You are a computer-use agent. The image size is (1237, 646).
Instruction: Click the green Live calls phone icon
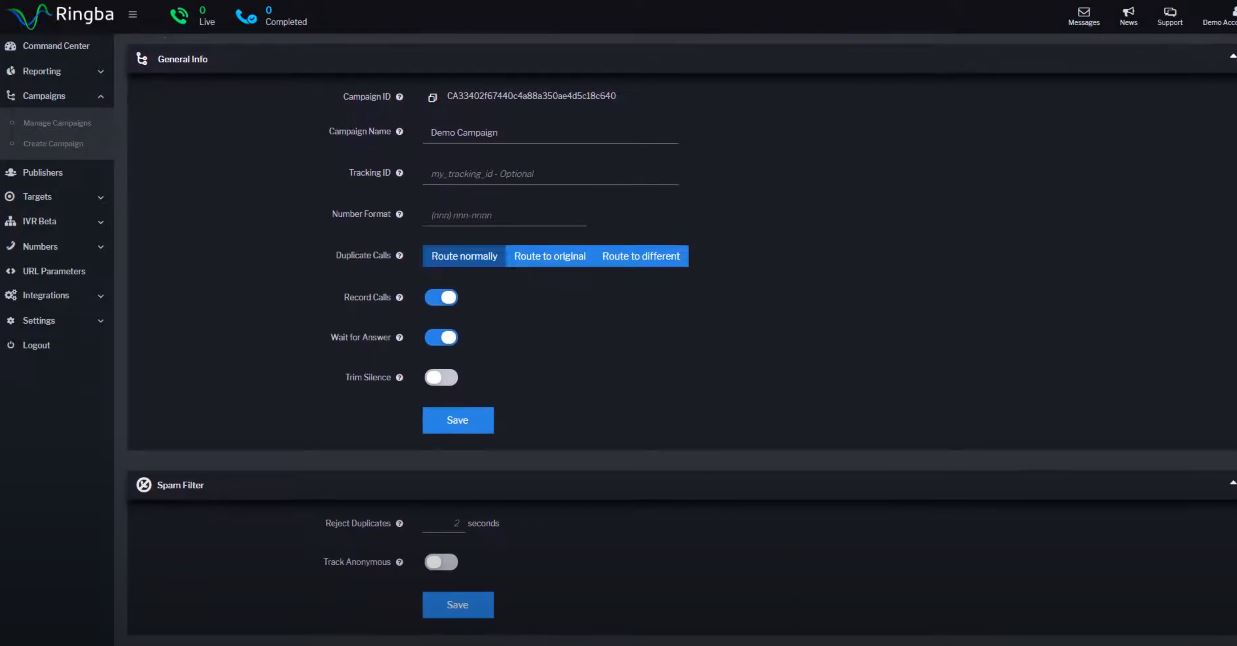(x=179, y=16)
